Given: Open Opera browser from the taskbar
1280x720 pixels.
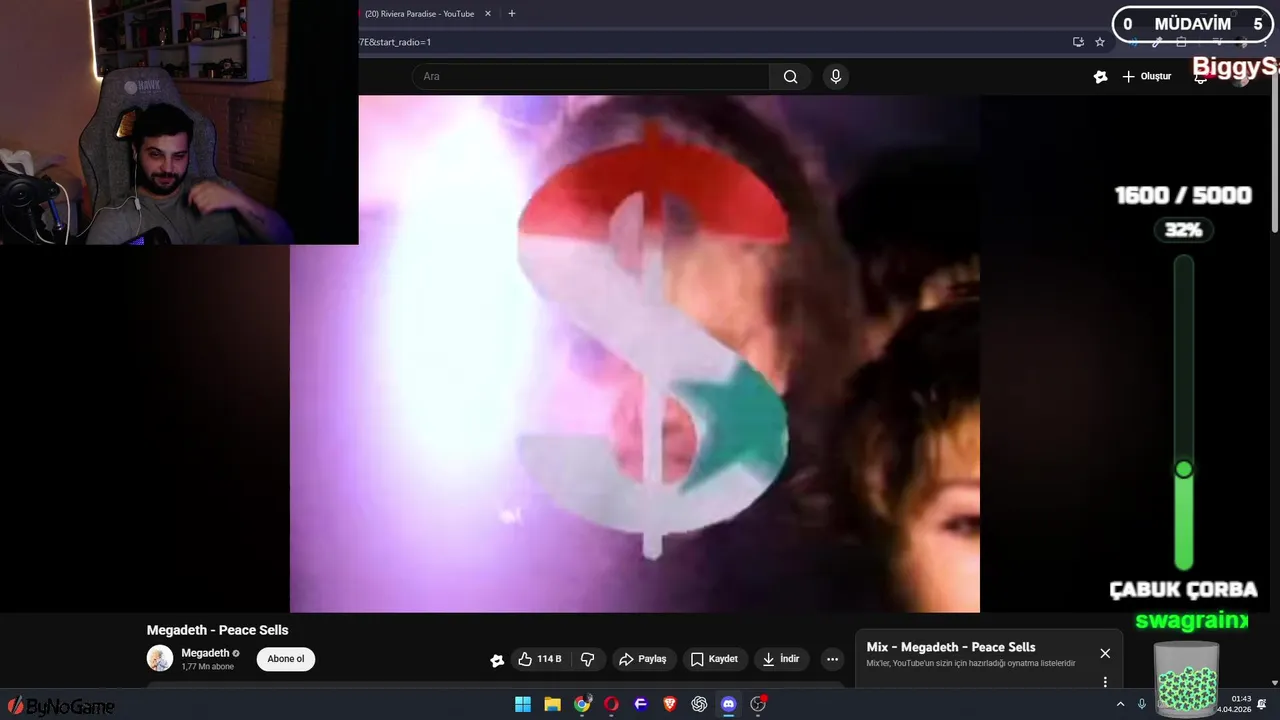Looking at the screenshot, I should click(611, 704).
